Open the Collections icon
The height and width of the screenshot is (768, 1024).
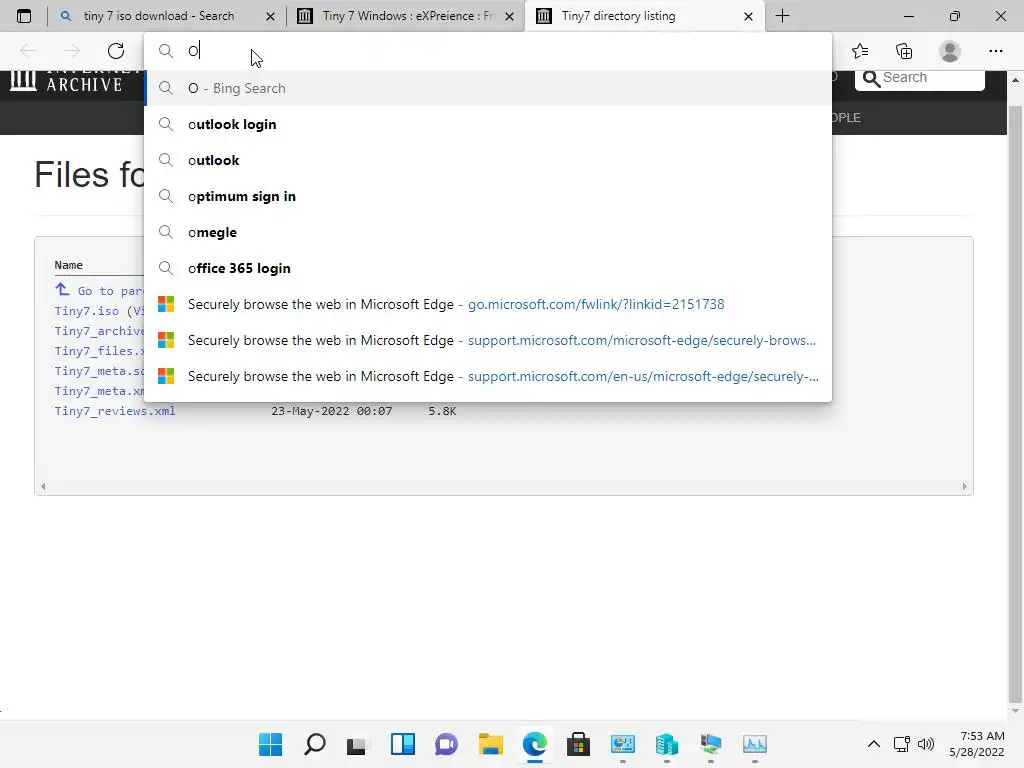pos(904,51)
